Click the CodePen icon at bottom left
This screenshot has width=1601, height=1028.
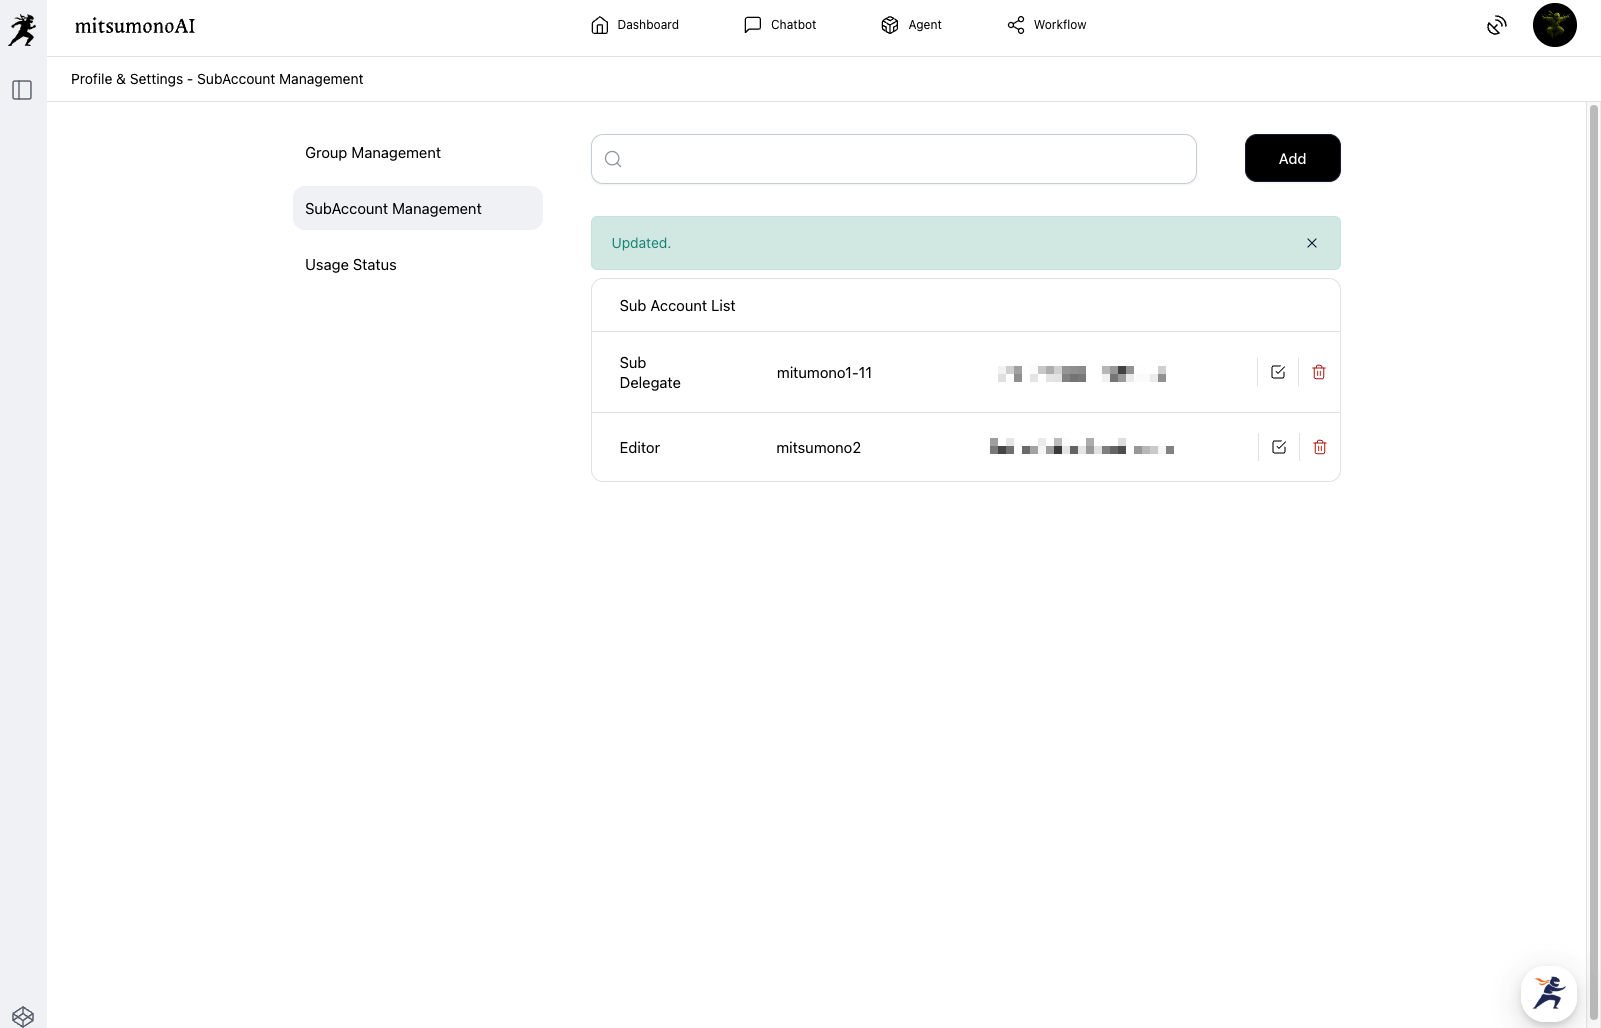(x=23, y=1017)
